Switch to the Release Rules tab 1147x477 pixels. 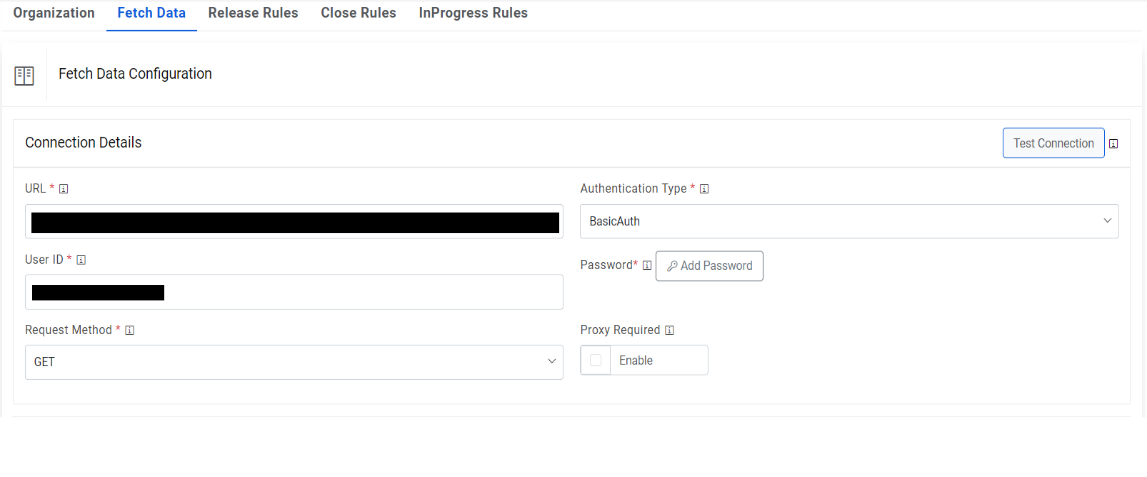click(253, 14)
